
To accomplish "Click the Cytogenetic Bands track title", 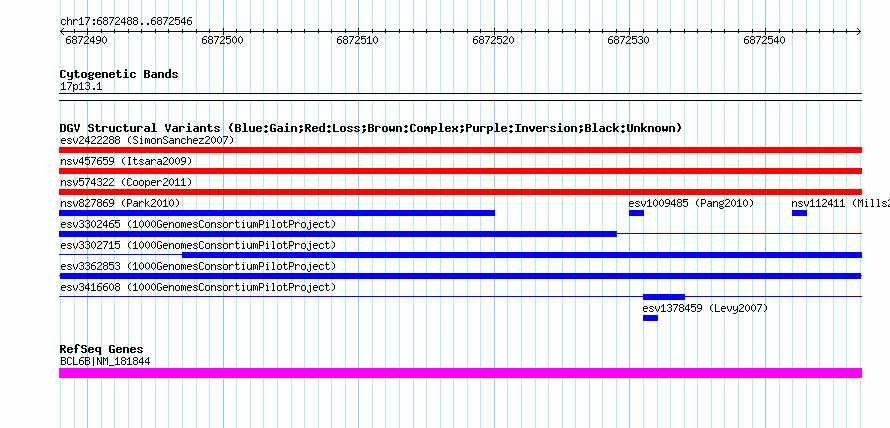I will click(x=119, y=74).
